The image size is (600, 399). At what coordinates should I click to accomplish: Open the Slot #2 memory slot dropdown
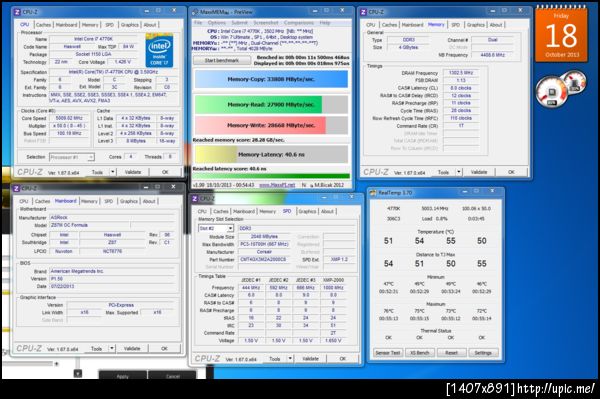pos(230,228)
